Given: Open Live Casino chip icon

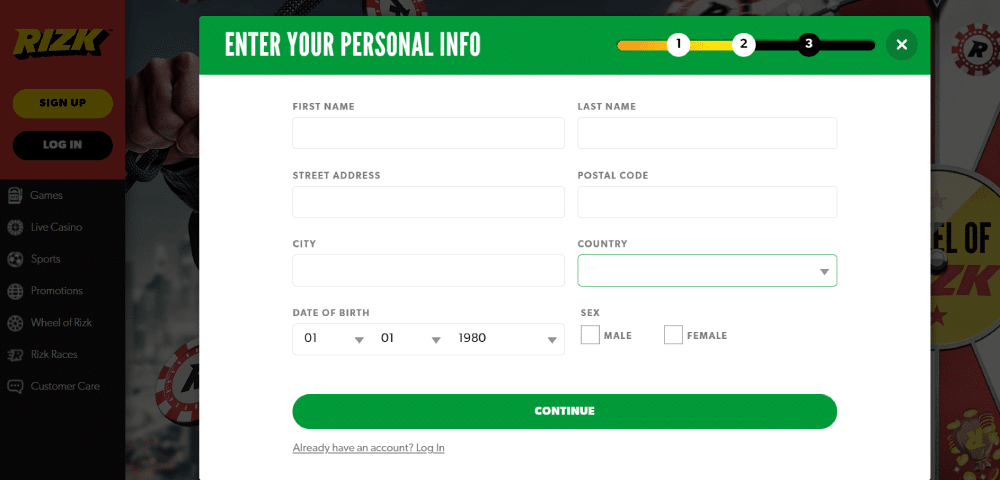Looking at the screenshot, I should [15, 228].
